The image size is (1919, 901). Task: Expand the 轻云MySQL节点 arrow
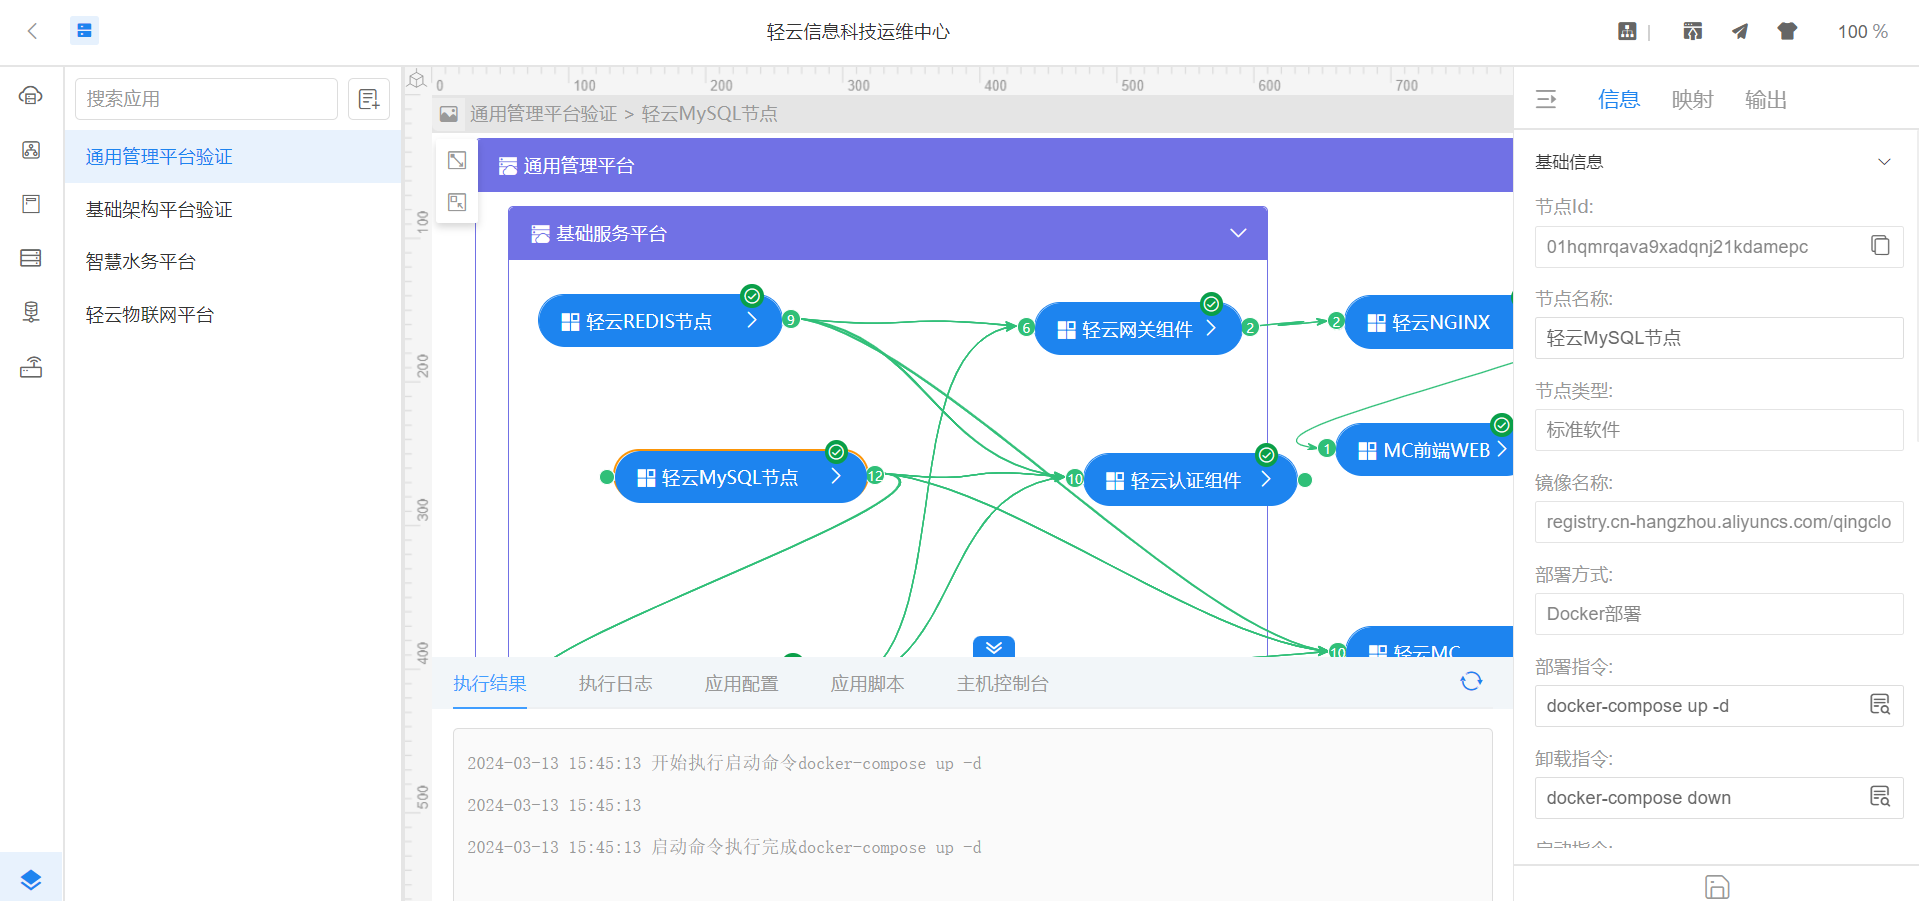[x=836, y=477]
